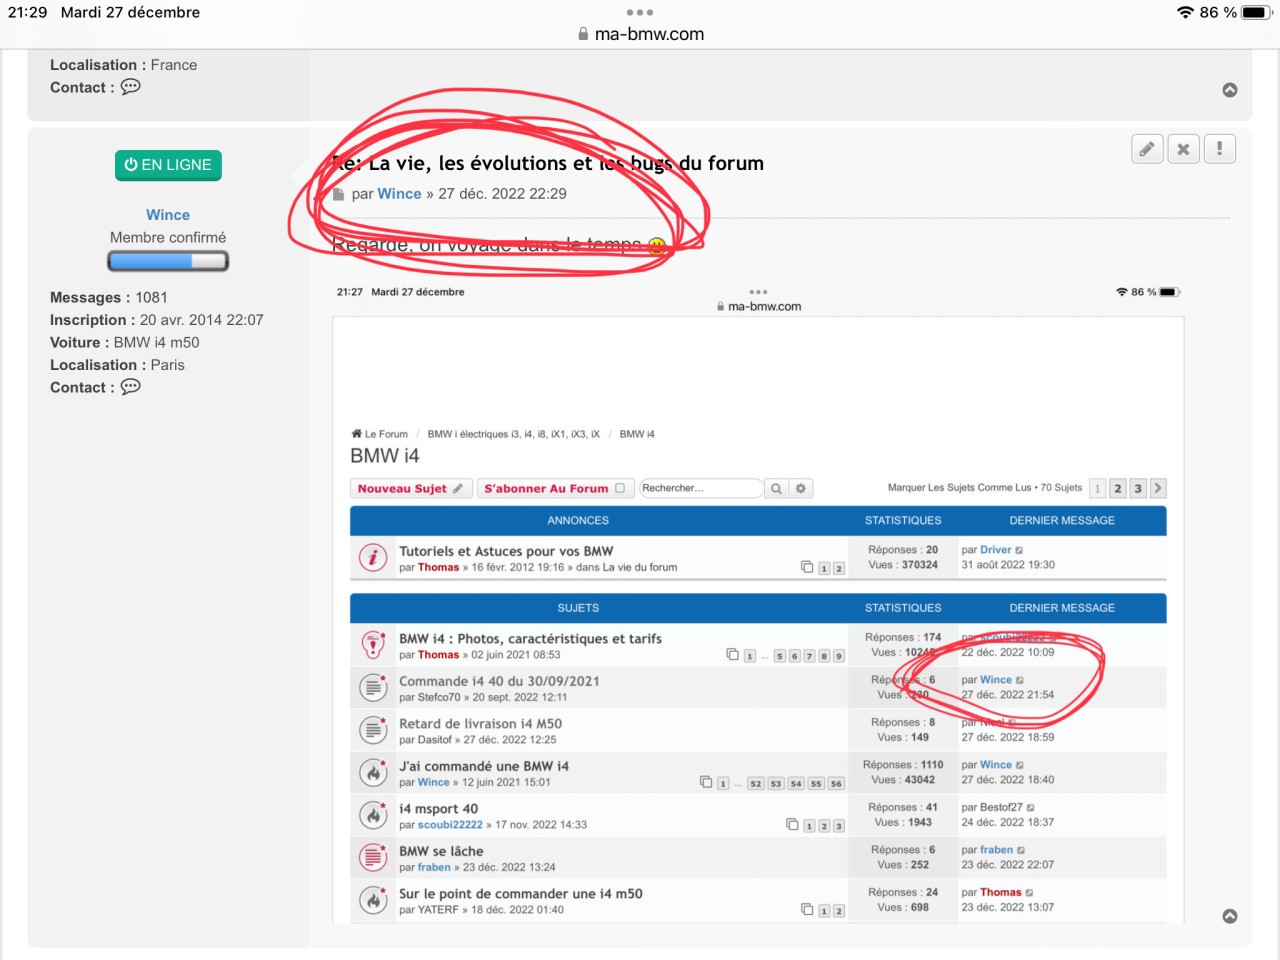Open contact bubble under Localisation : Paris
1280x960 pixels.
[x=131, y=387]
